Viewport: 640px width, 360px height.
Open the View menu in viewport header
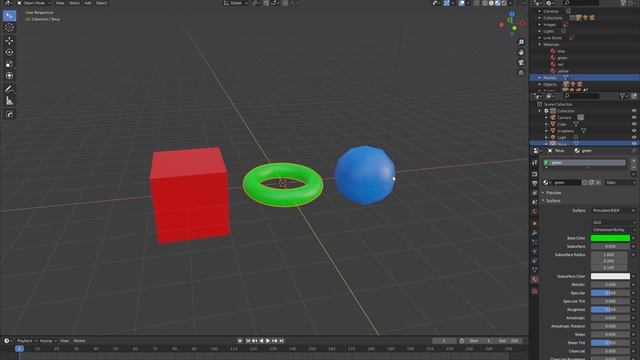point(60,3)
